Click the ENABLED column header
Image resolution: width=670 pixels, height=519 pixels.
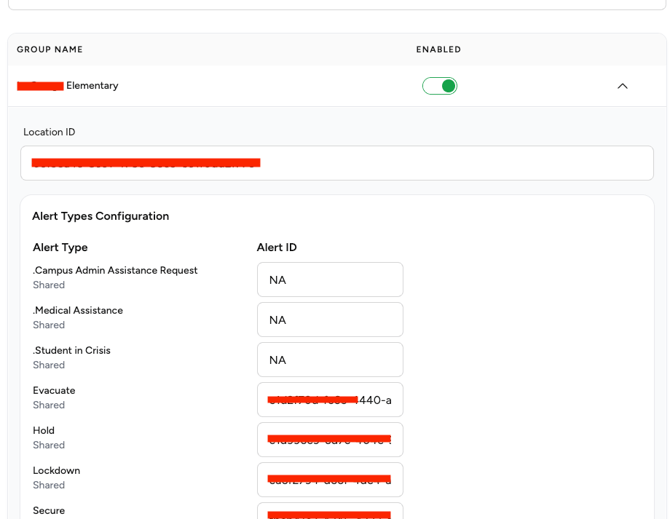(438, 49)
